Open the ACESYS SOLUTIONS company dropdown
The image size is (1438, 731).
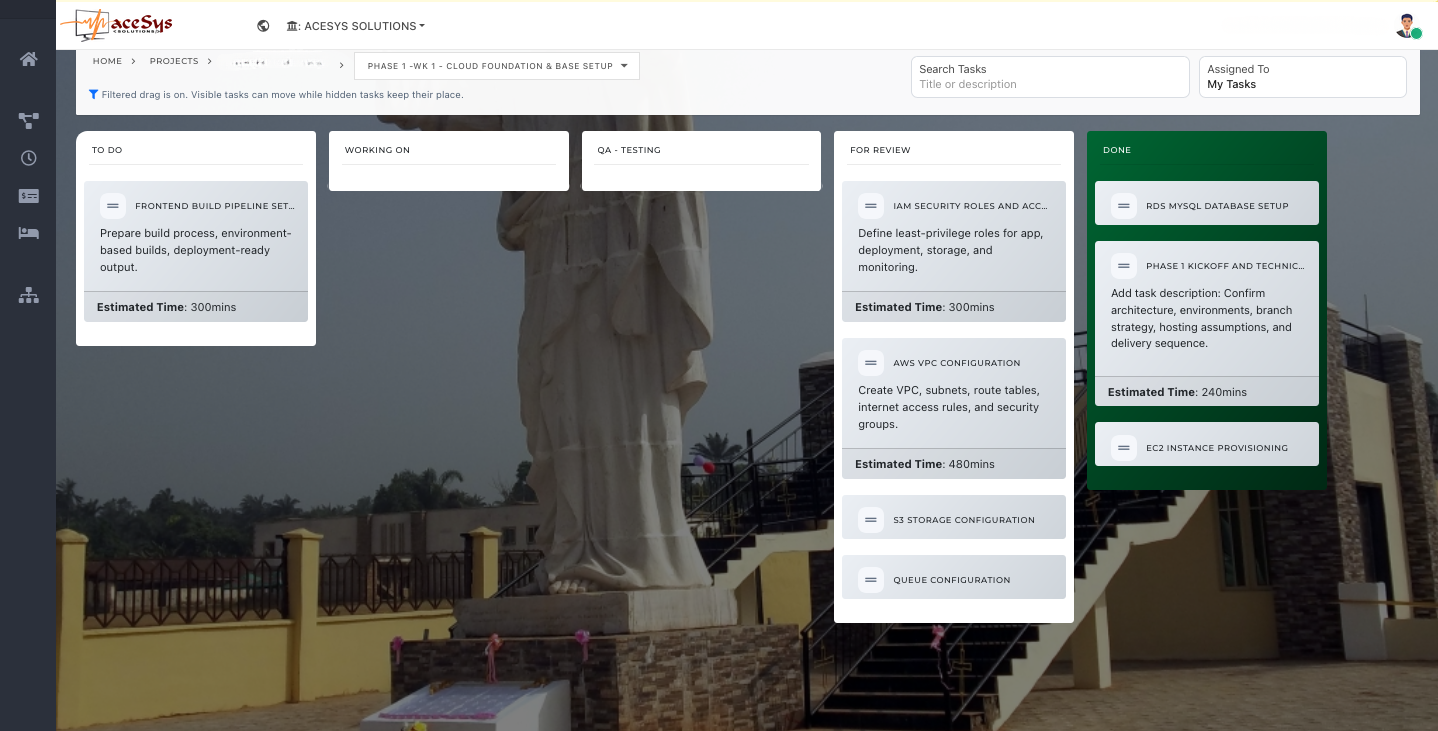(x=355, y=26)
